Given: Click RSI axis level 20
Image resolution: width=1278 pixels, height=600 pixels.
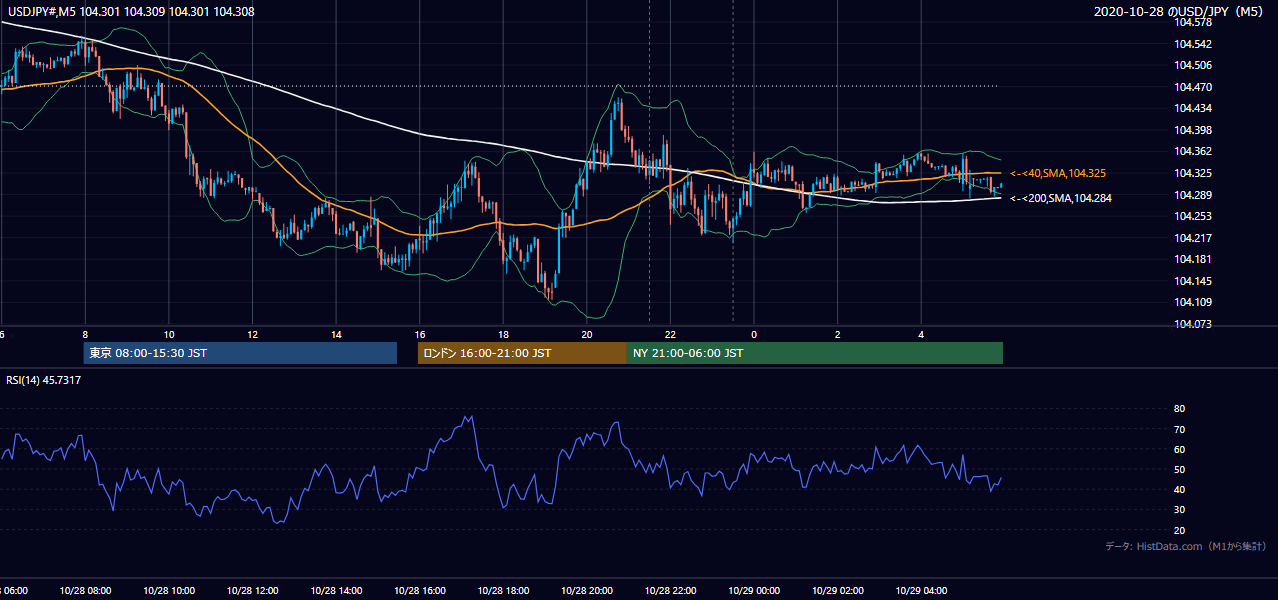Looking at the screenshot, I should [x=1179, y=531].
